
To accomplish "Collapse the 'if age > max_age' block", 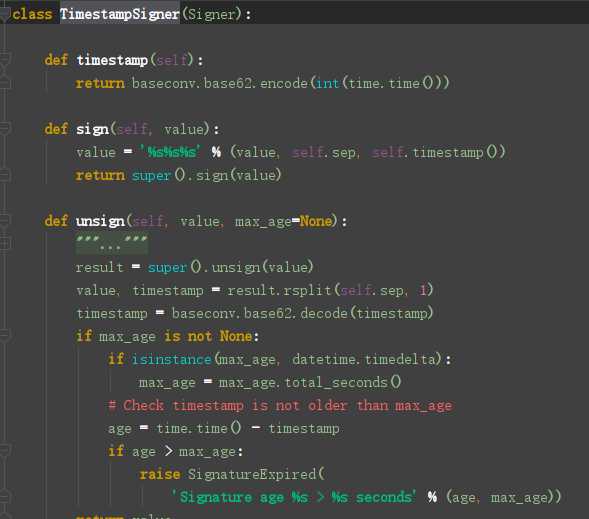I will 5,451.
